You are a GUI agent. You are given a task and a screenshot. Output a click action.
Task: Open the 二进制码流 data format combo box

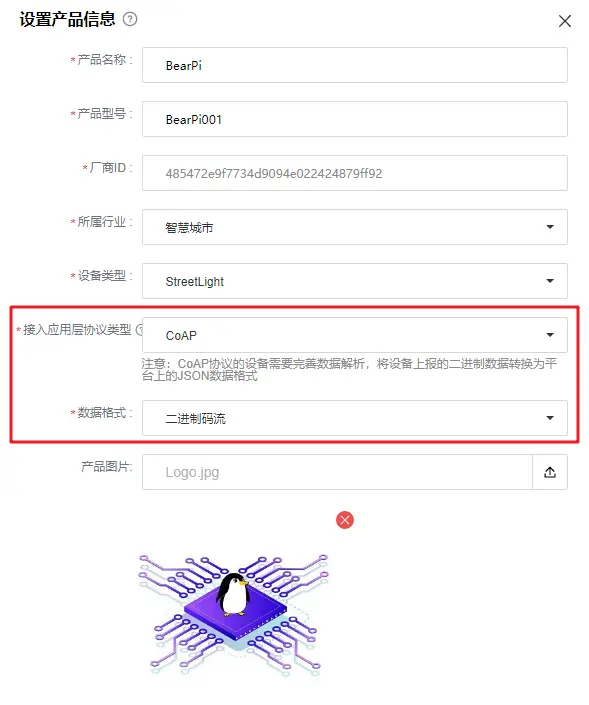coord(355,418)
